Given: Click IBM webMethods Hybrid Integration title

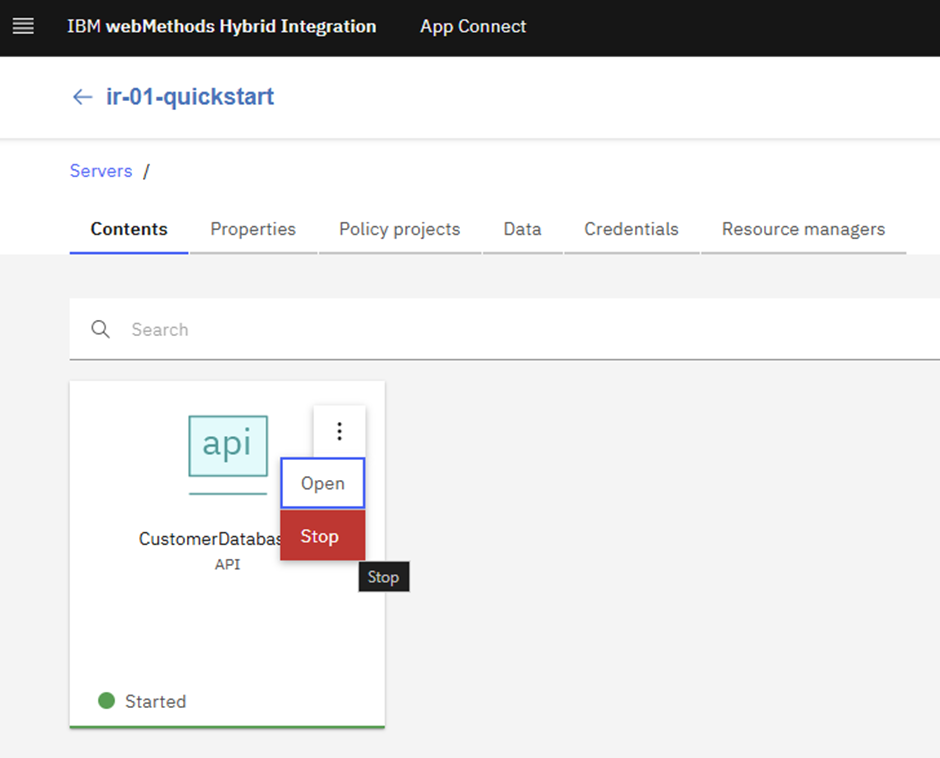Looking at the screenshot, I should click(222, 26).
